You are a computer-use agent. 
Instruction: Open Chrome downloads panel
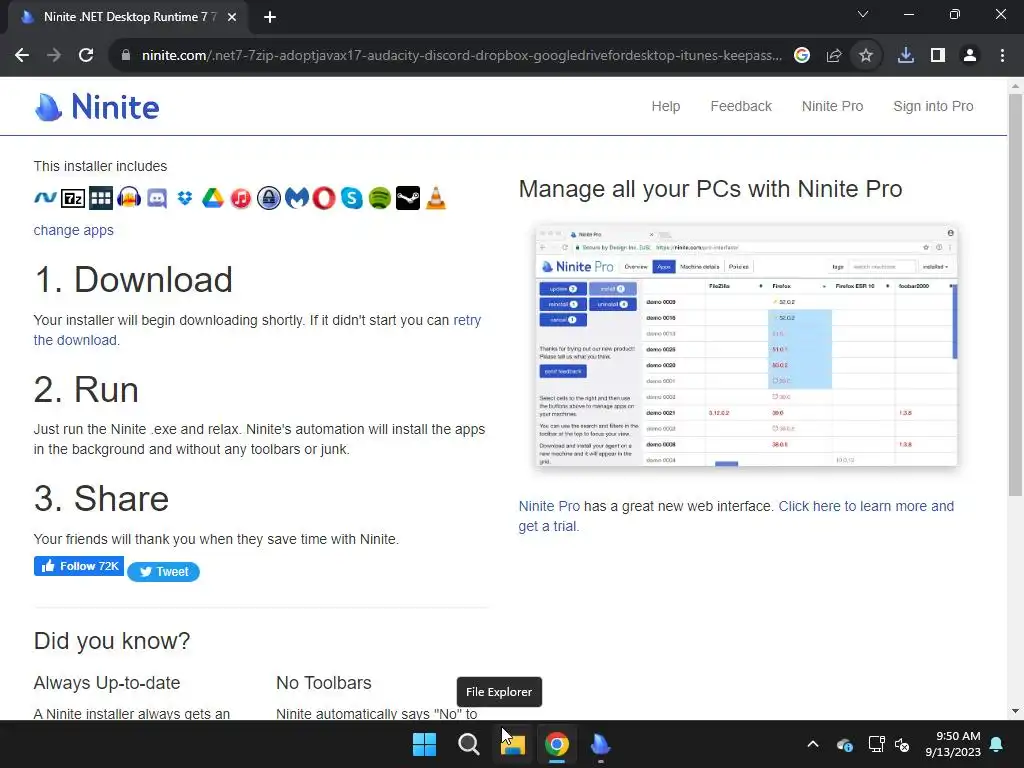coord(906,56)
